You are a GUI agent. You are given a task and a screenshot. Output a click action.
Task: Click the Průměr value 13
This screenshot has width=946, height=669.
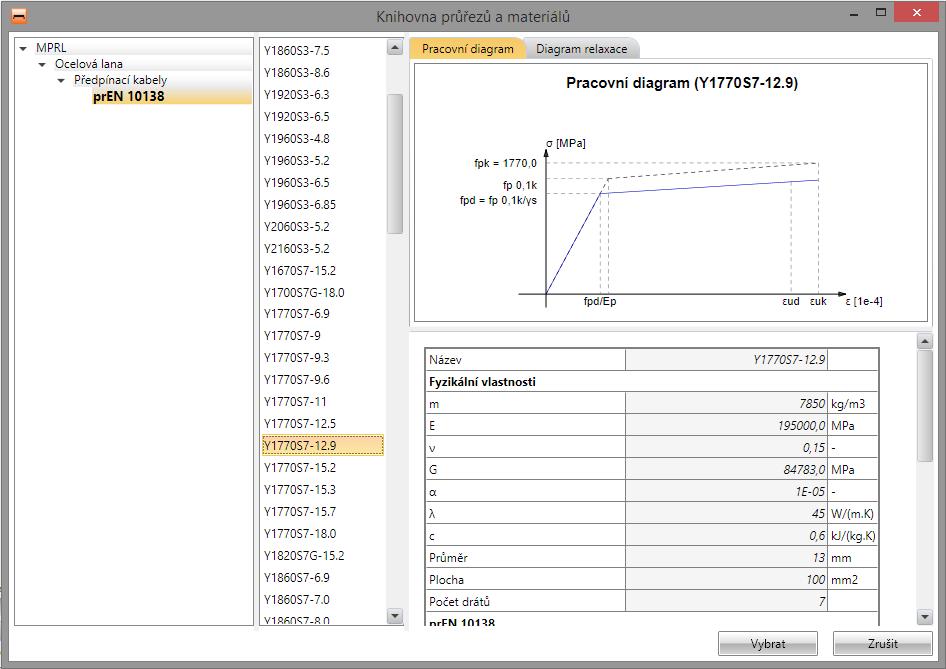coord(726,557)
